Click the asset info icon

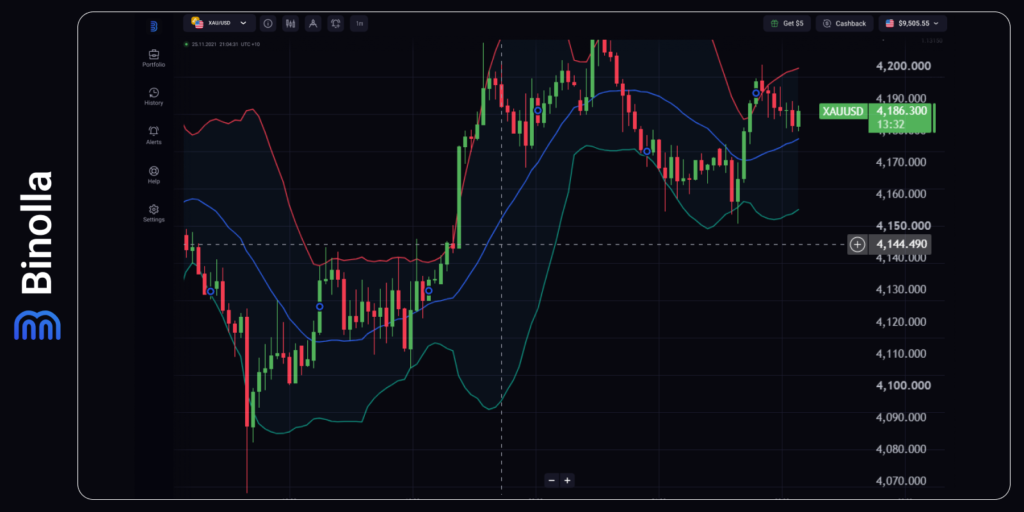tap(268, 24)
